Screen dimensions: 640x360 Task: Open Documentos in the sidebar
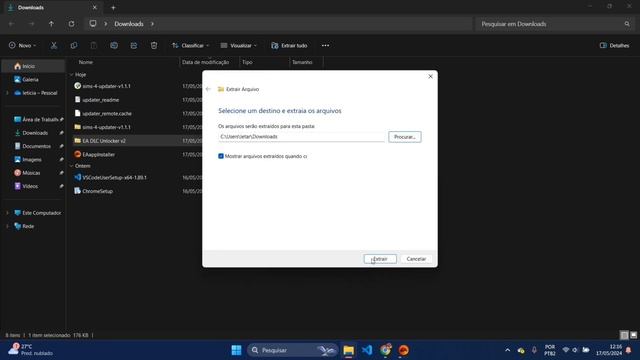[x=35, y=146]
